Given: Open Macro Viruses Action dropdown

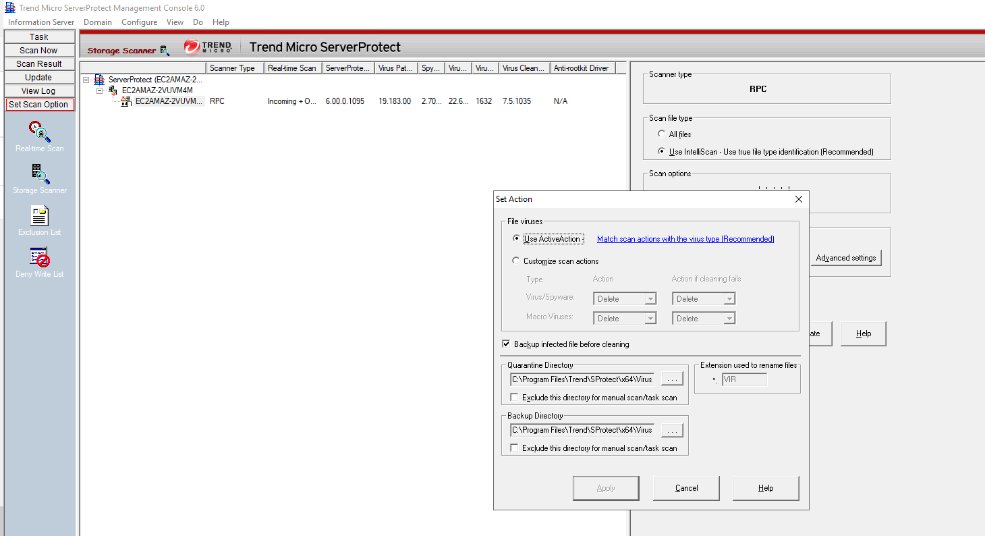Looking at the screenshot, I should (624, 319).
